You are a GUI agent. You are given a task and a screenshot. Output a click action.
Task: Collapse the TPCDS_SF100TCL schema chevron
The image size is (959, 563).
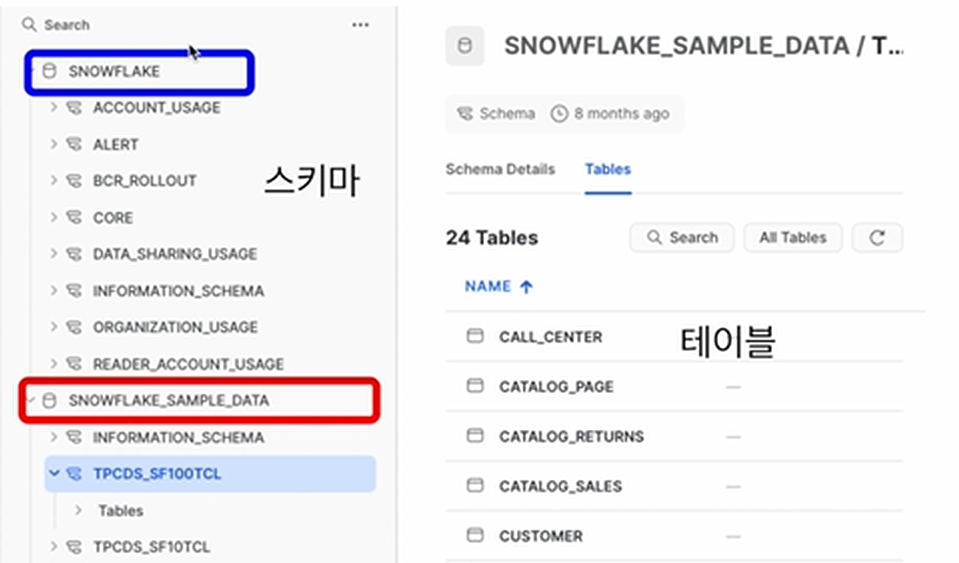coord(54,474)
